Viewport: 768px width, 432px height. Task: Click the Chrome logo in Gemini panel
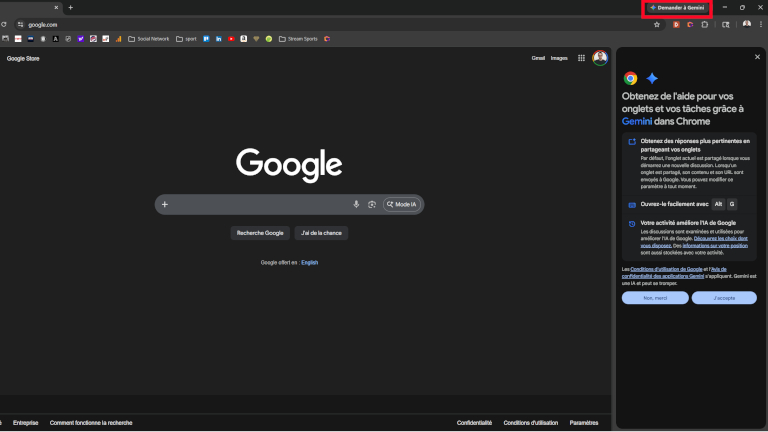pyautogui.click(x=630, y=78)
